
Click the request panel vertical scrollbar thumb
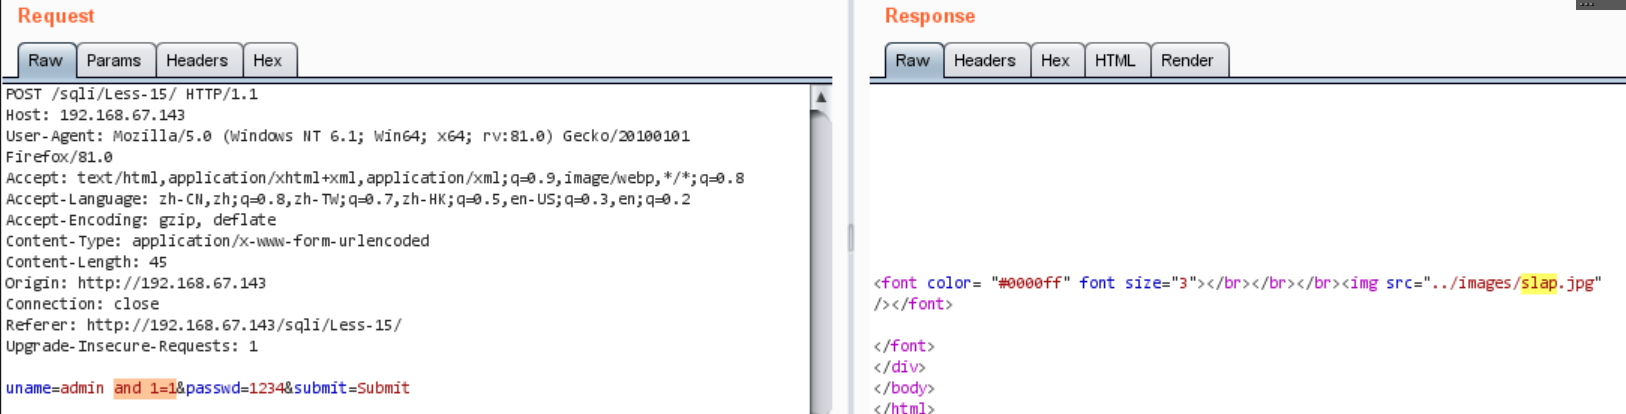pyautogui.click(x=821, y=260)
